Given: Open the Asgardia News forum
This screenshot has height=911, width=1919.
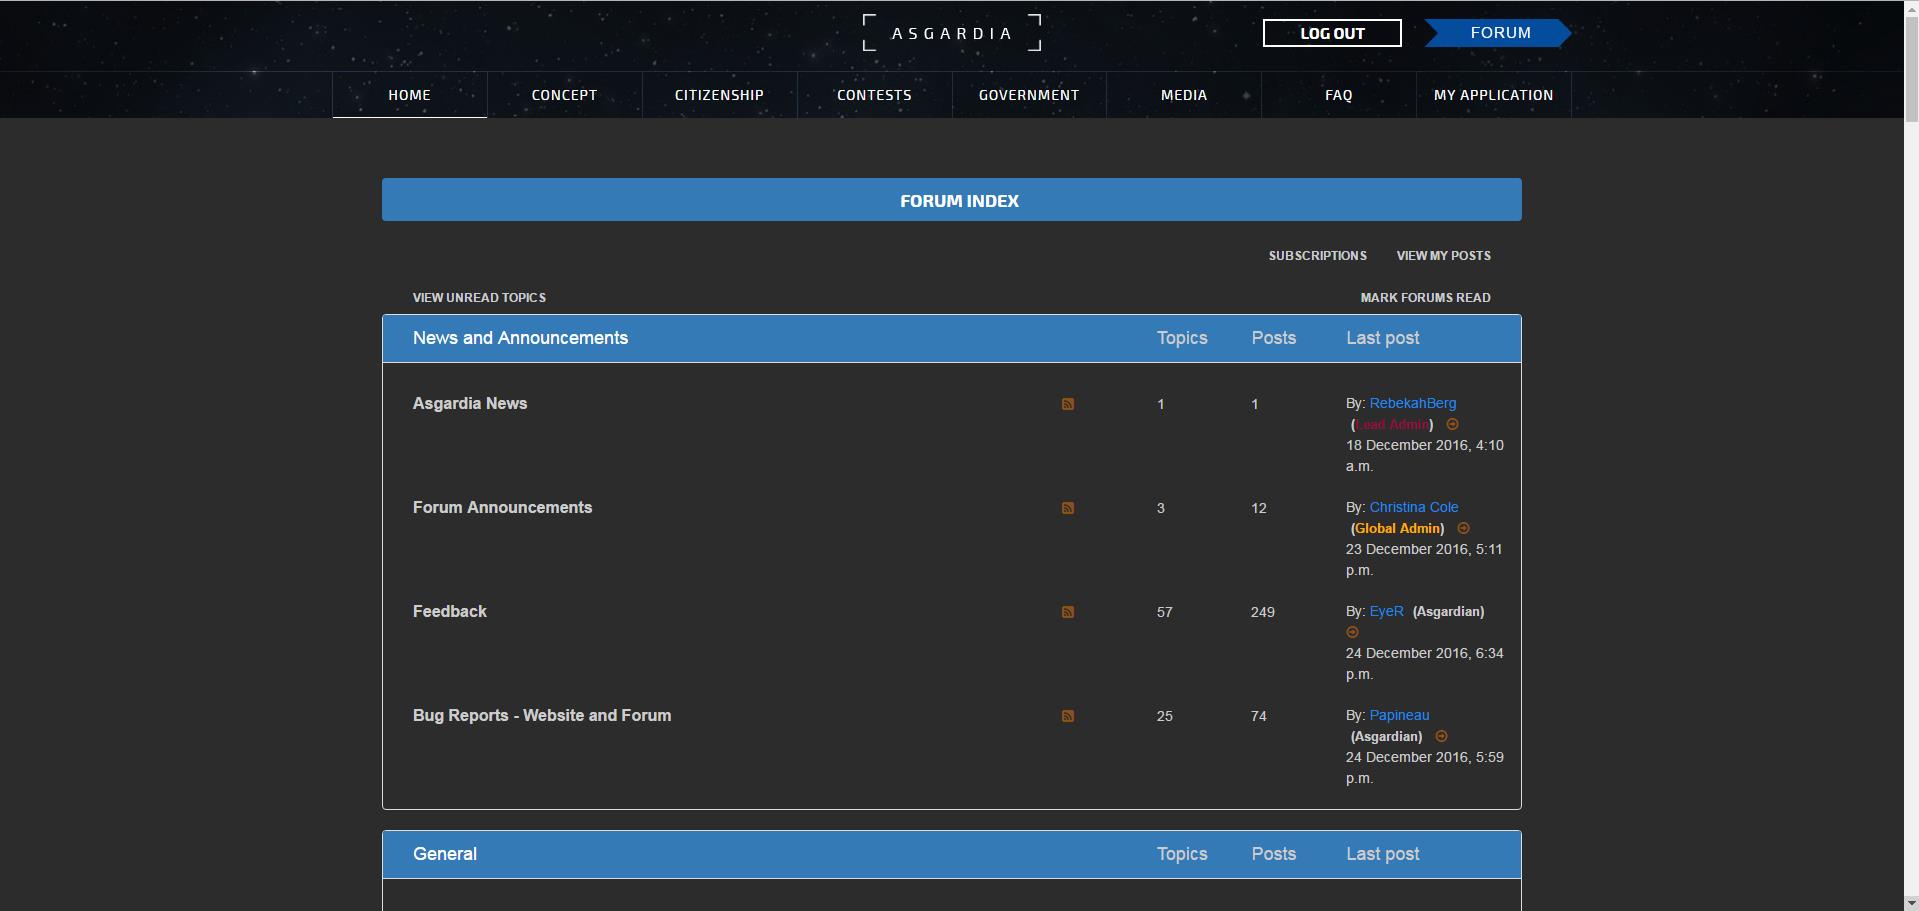Looking at the screenshot, I should point(470,404).
